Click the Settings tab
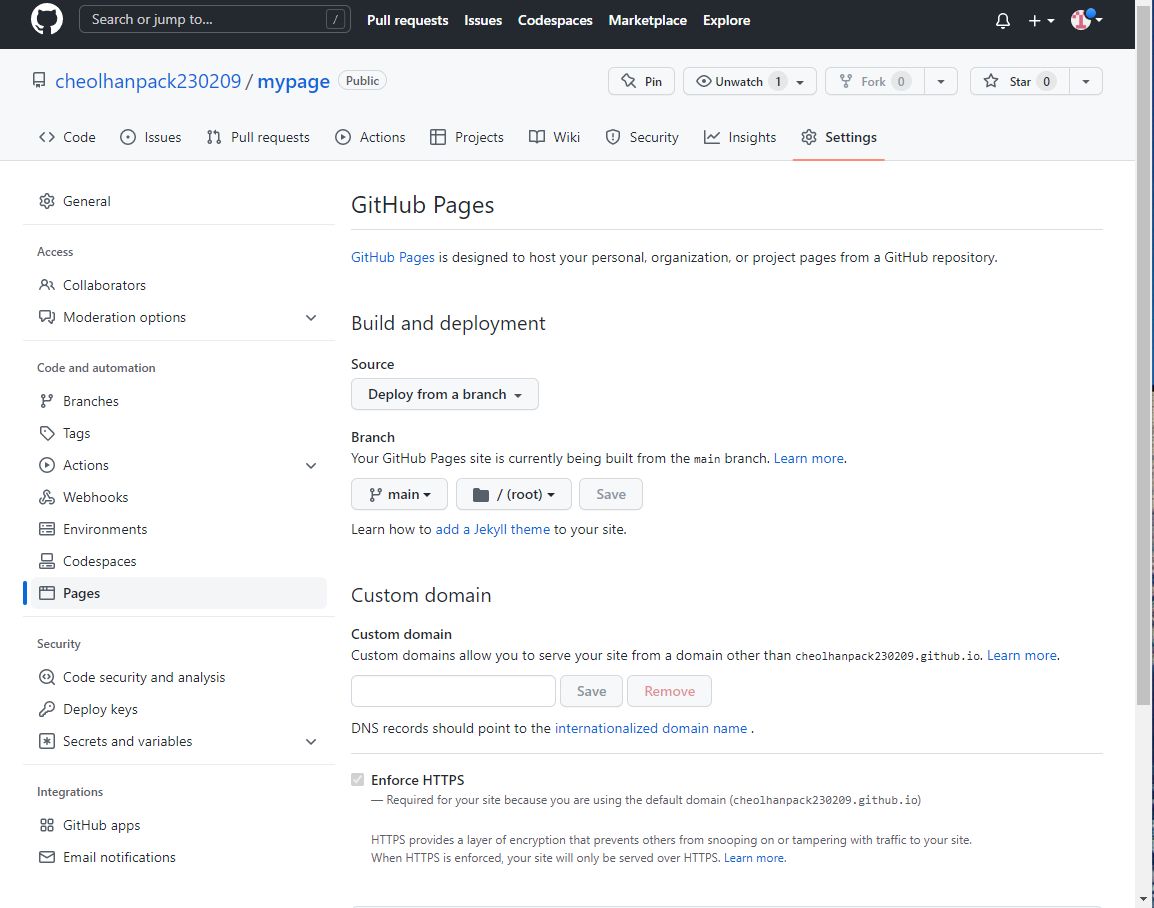This screenshot has width=1154, height=908. pyautogui.click(x=838, y=137)
